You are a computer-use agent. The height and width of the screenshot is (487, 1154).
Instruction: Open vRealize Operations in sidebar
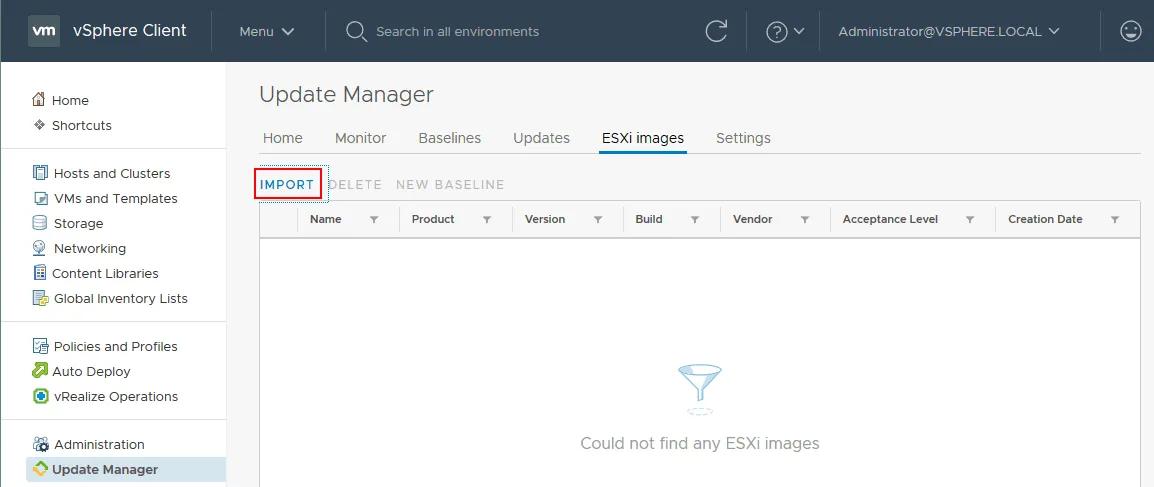(116, 397)
